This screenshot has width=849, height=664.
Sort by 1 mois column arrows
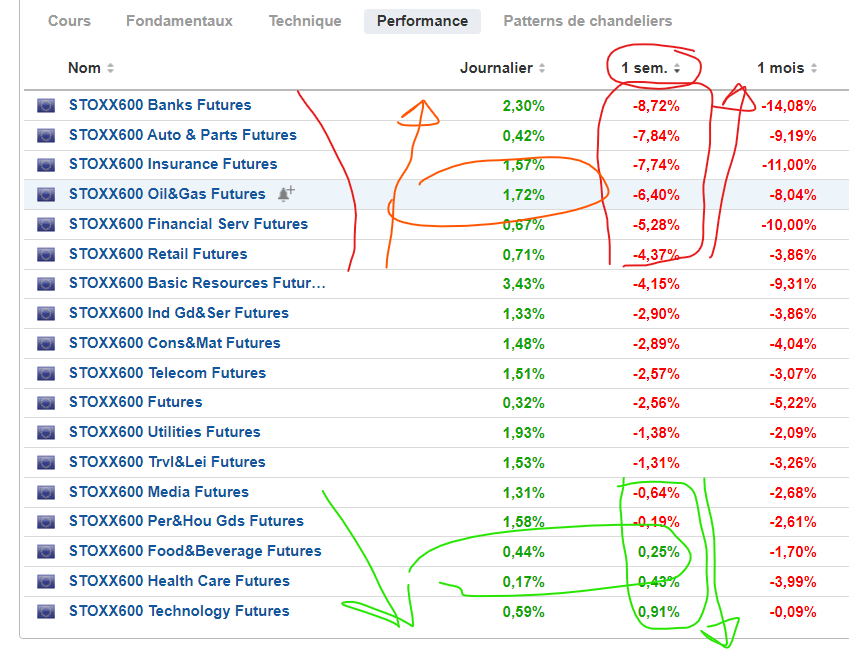click(814, 68)
